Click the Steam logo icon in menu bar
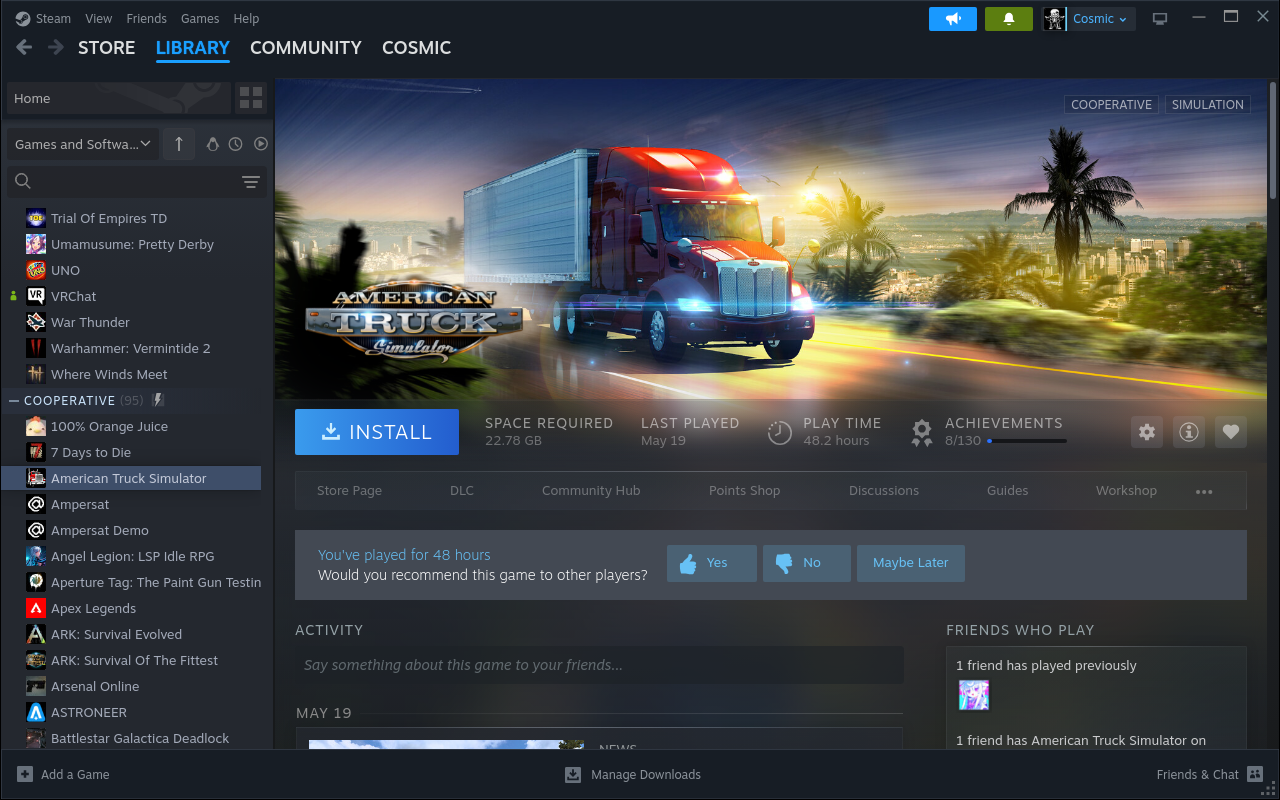Image resolution: width=1280 pixels, height=800 pixels. tap(23, 18)
